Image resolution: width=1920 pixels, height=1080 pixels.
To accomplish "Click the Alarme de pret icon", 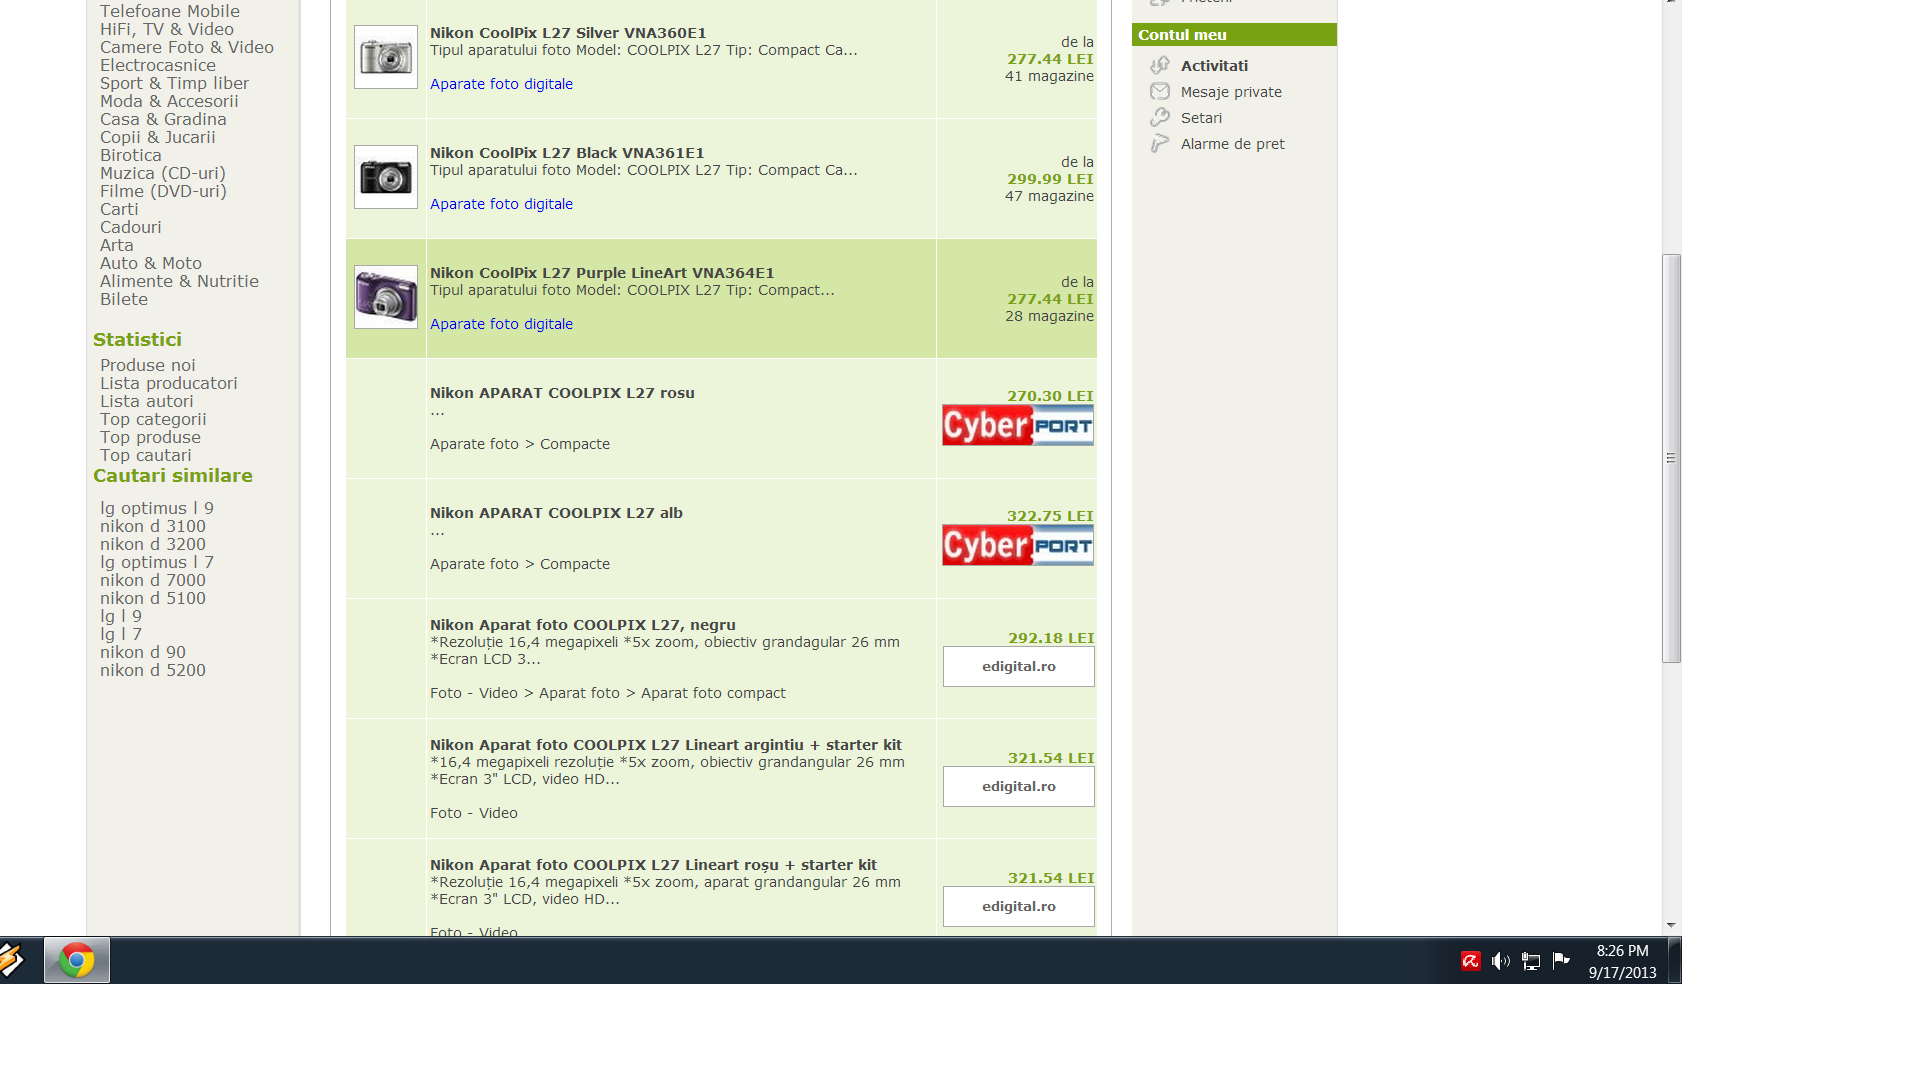I will coord(1160,144).
